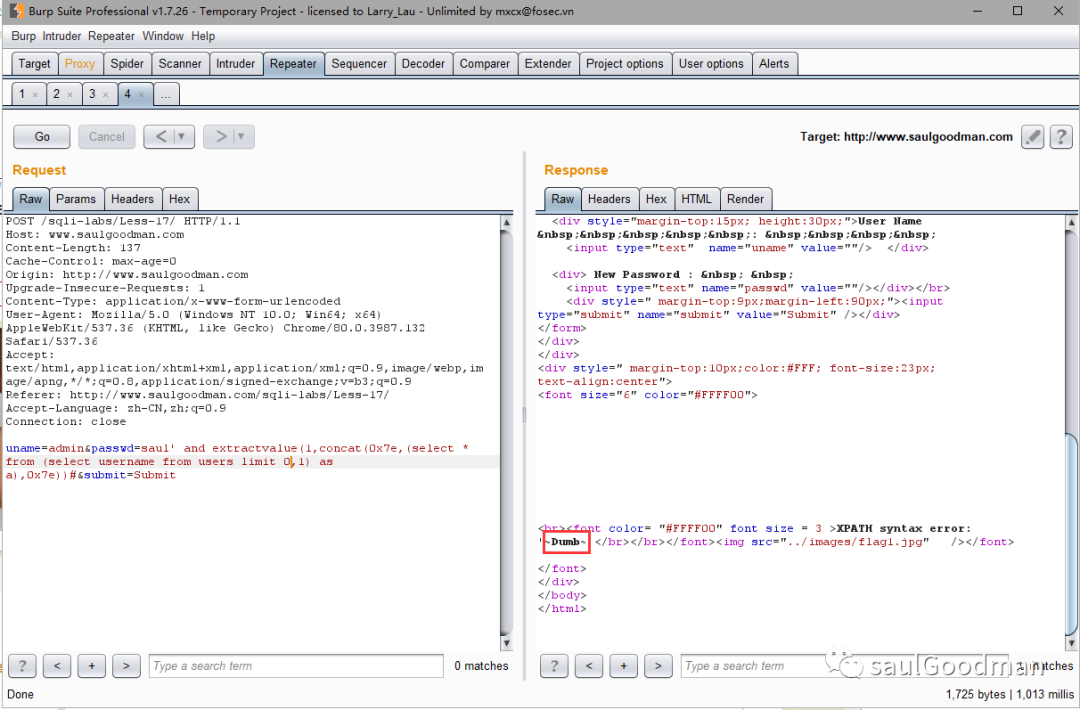Open the forward history dropdown arrow
1080x710 pixels.
[241, 136]
